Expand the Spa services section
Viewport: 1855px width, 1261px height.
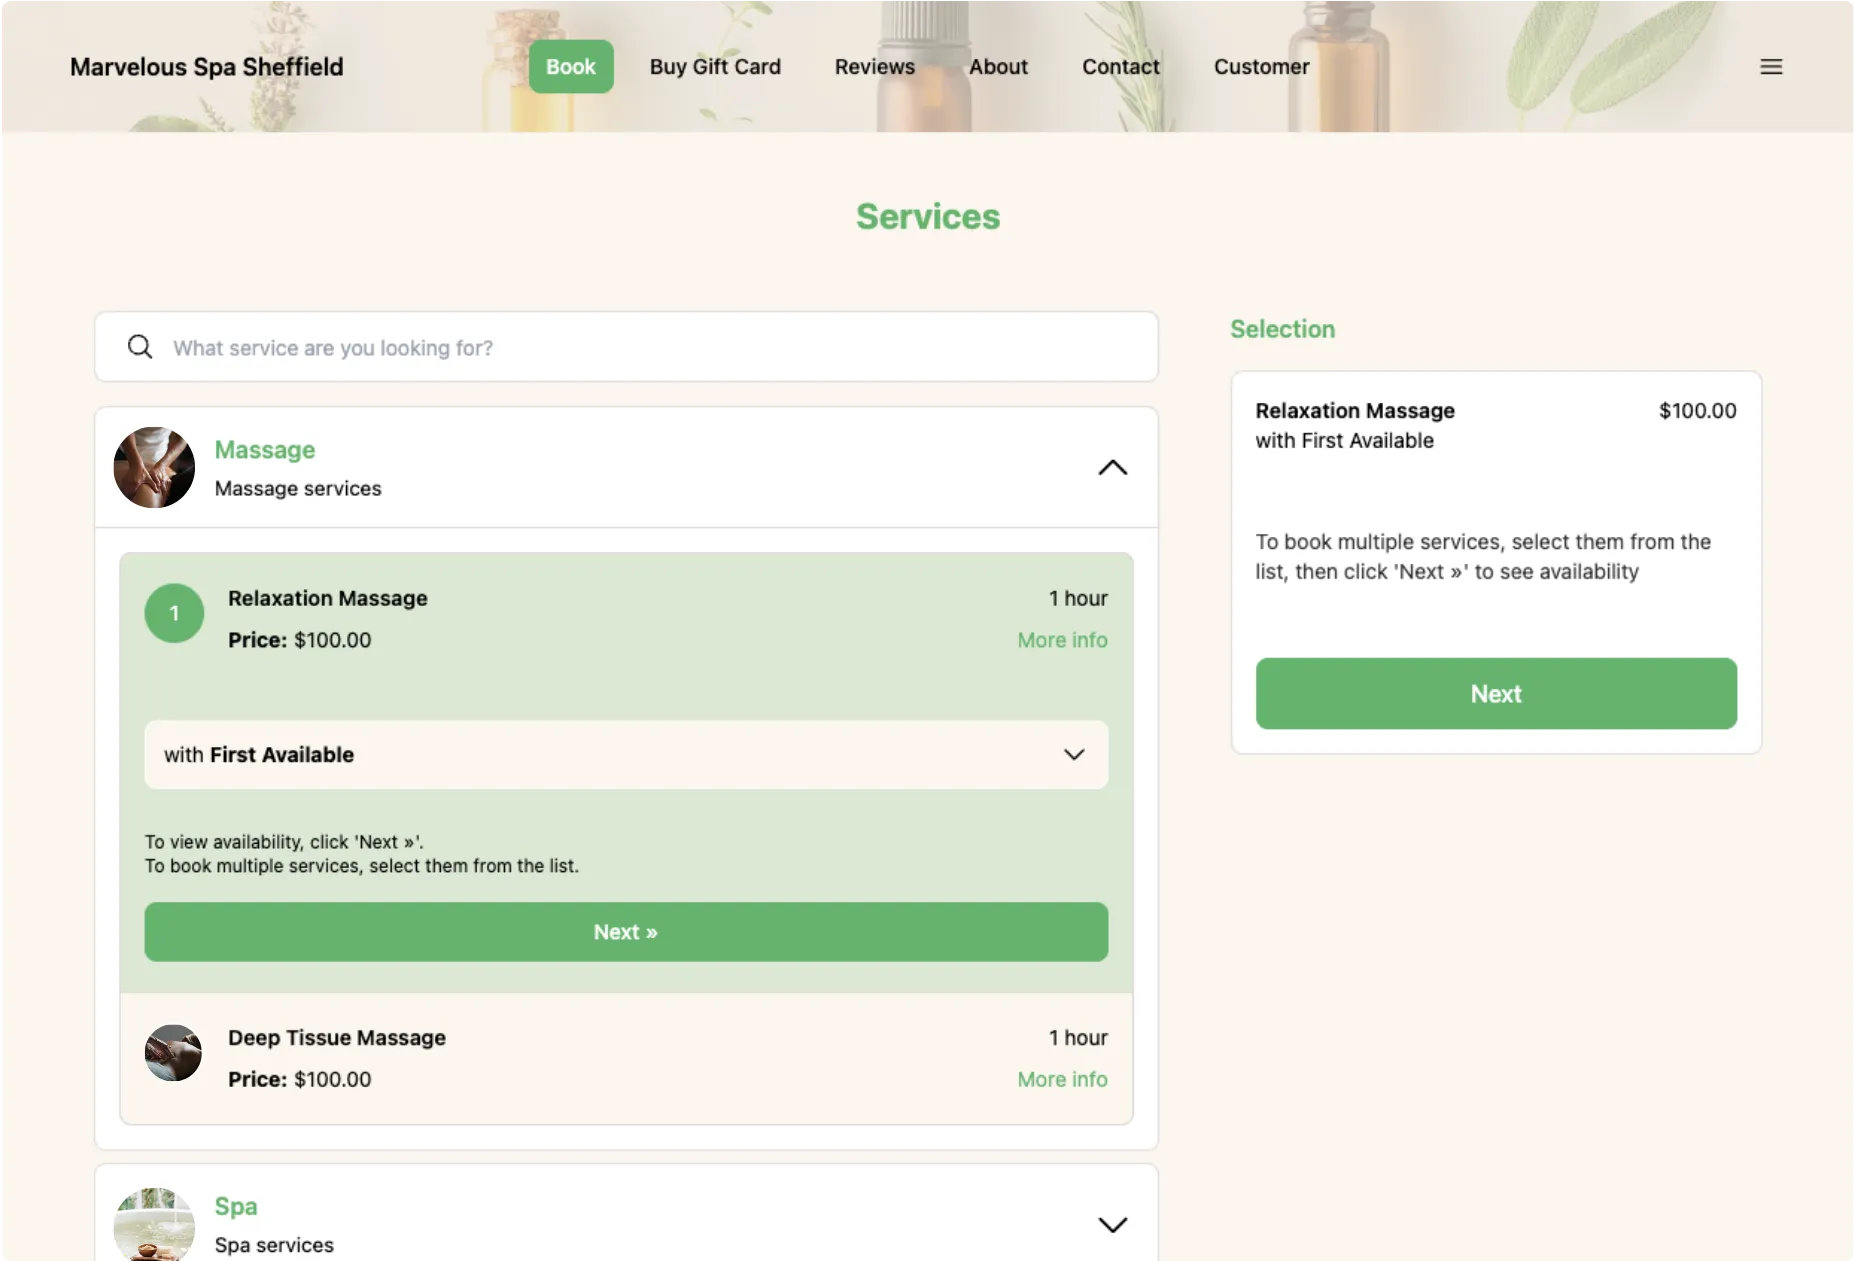1112,1224
